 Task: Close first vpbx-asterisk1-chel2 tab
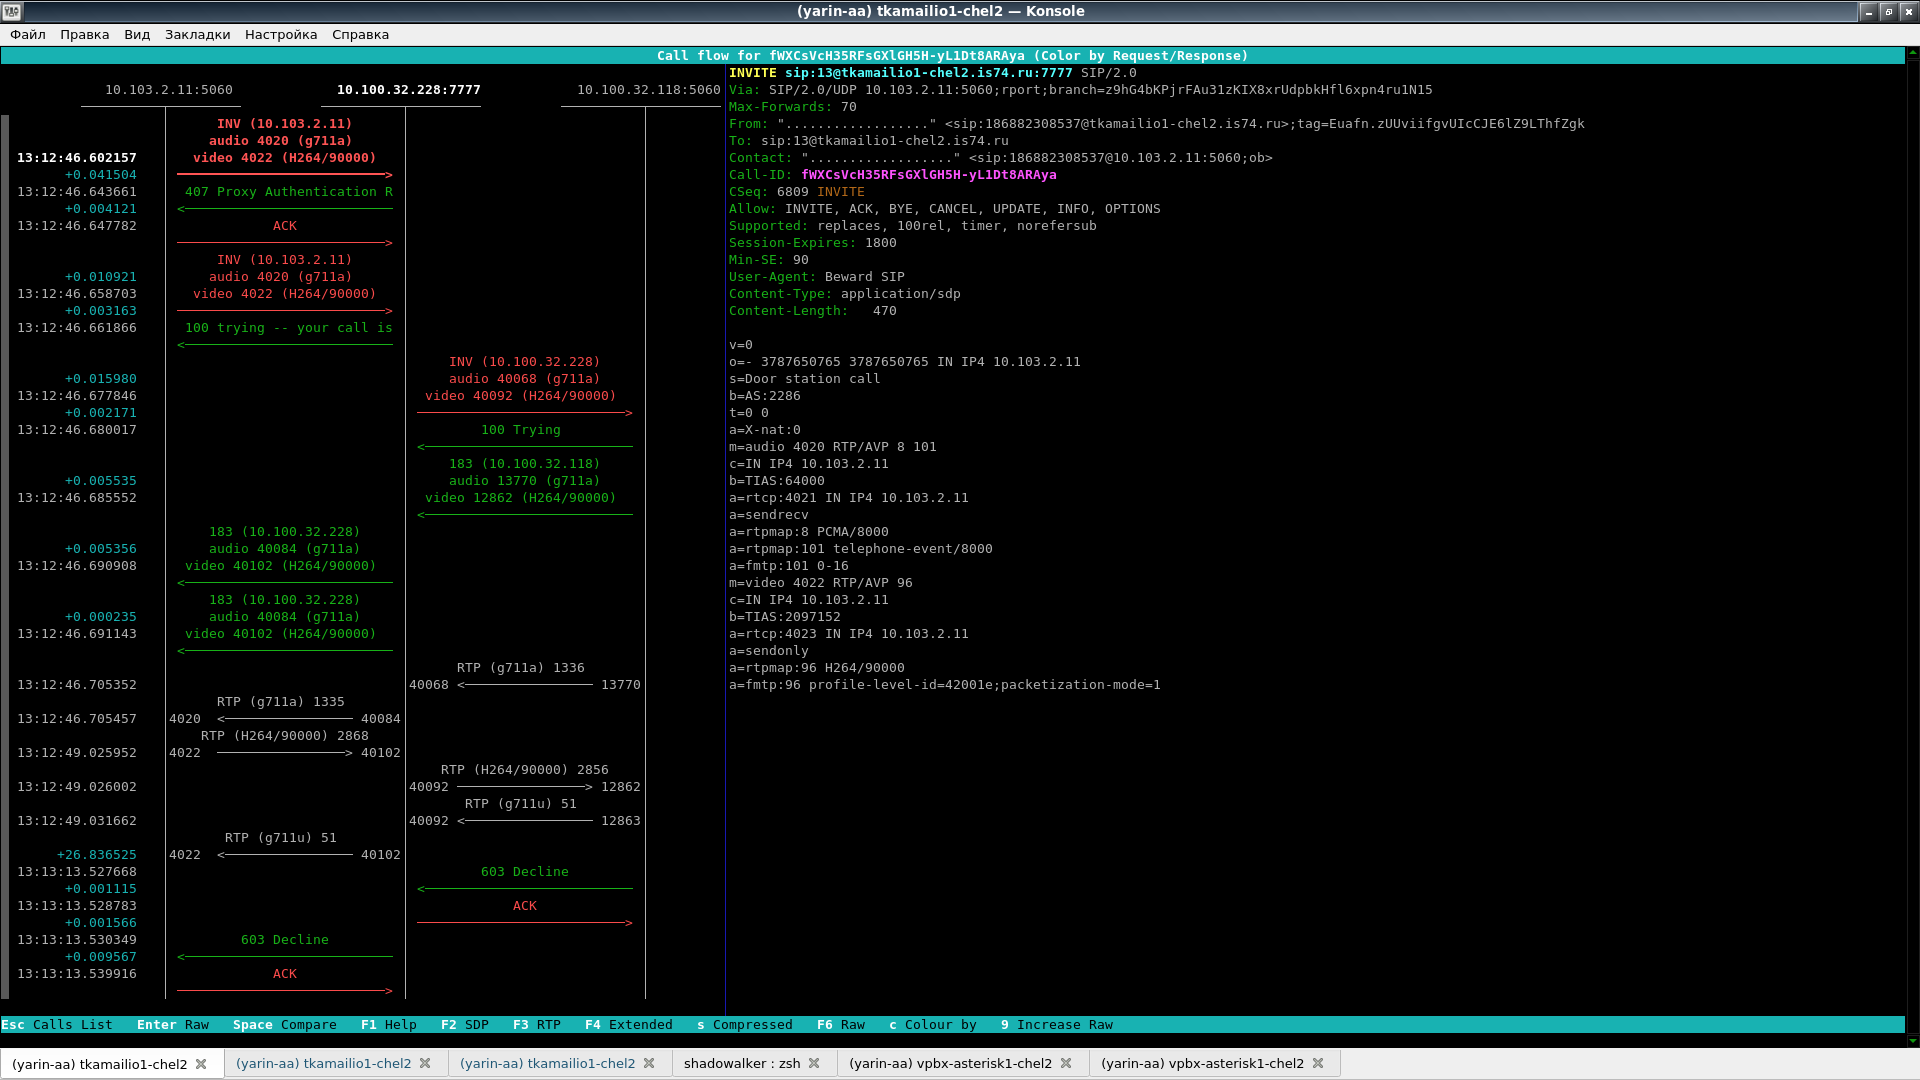1066,1064
